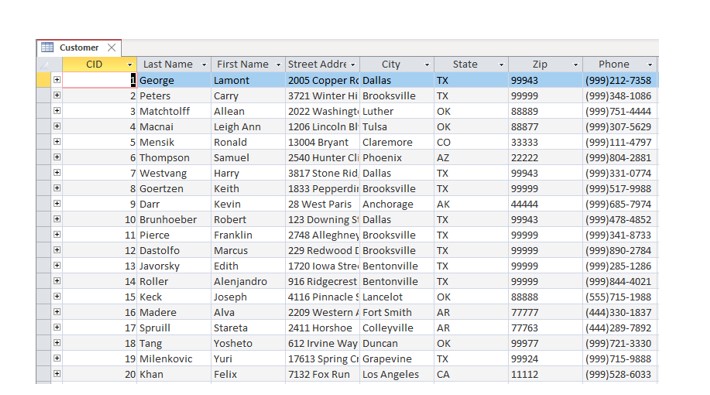
Task: Click the zip cell '11112'
Action: pos(546,375)
